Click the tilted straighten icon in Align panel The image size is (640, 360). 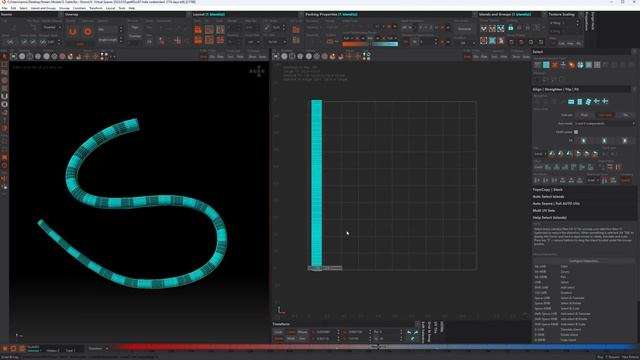[588, 102]
